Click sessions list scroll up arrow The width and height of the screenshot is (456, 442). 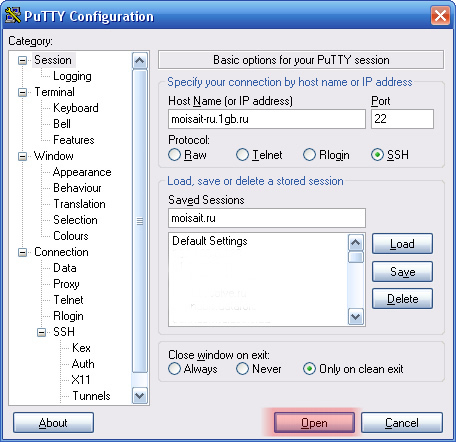pyautogui.click(x=355, y=243)
